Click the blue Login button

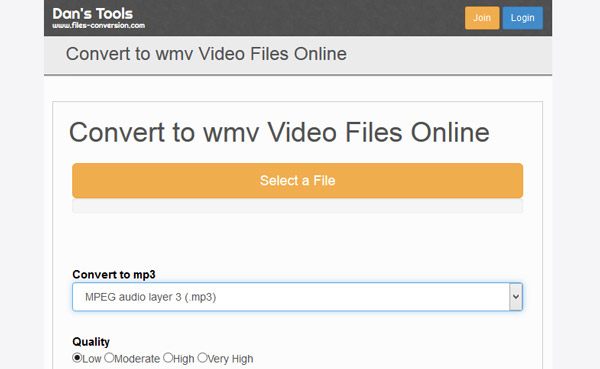522,18
